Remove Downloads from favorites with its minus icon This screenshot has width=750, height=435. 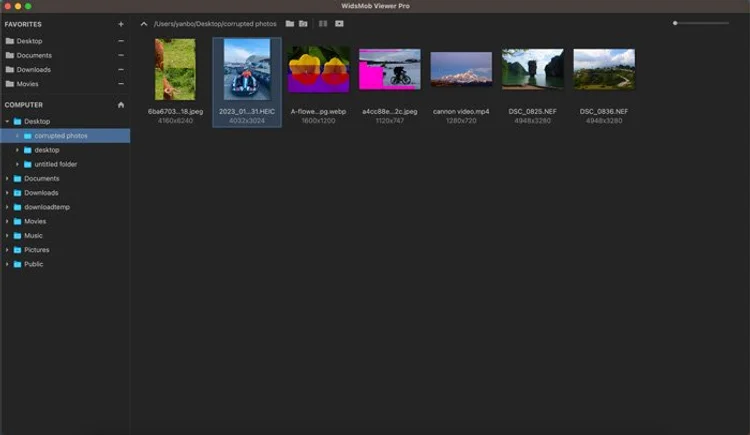[121, 69]
